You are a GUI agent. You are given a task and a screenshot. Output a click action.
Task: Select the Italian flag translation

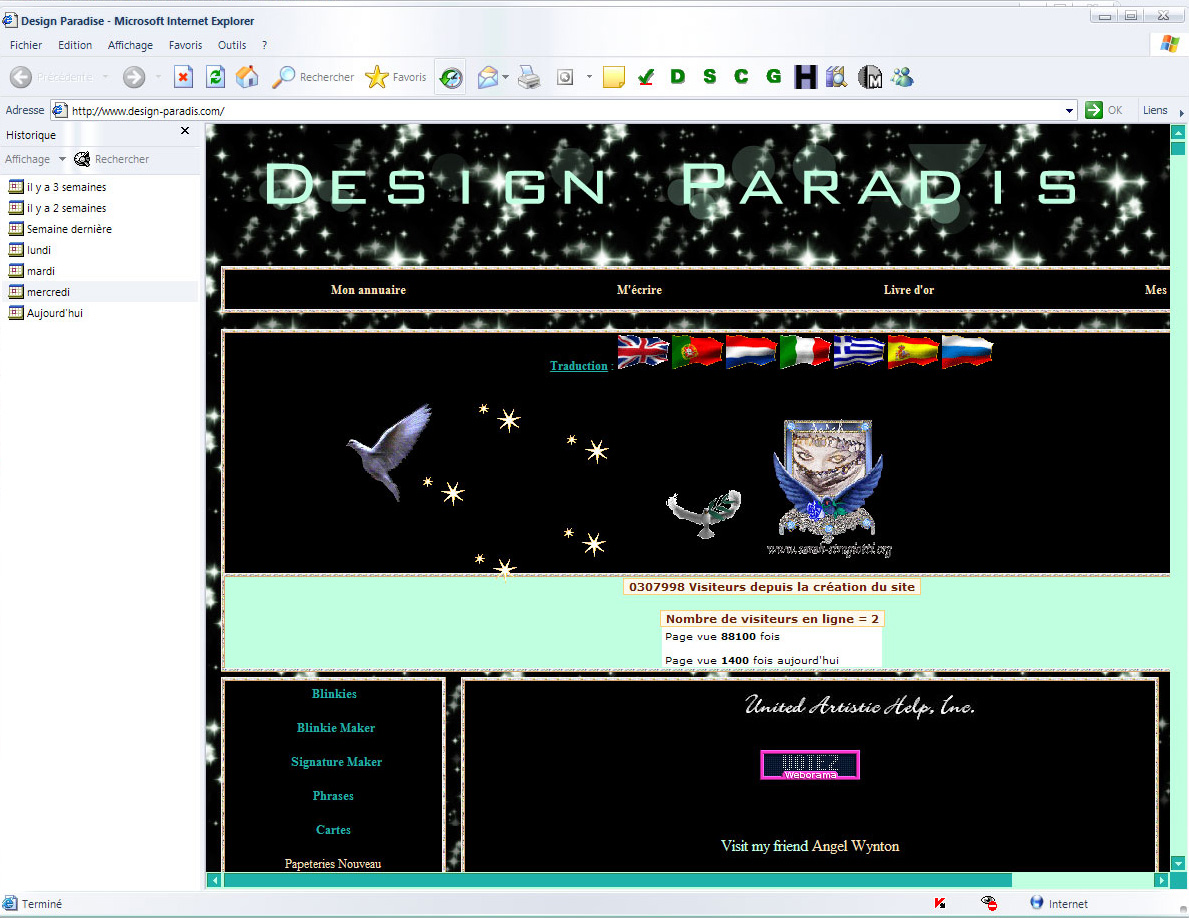click(x=805, y=352)
